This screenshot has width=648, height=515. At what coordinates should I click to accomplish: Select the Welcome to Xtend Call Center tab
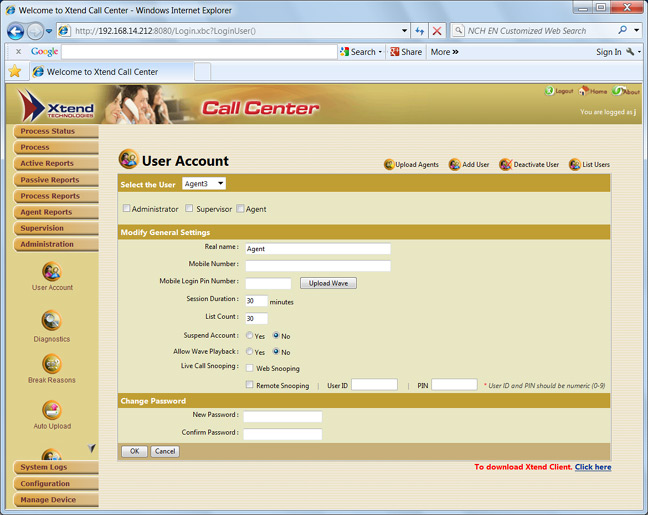pos(111,72)
